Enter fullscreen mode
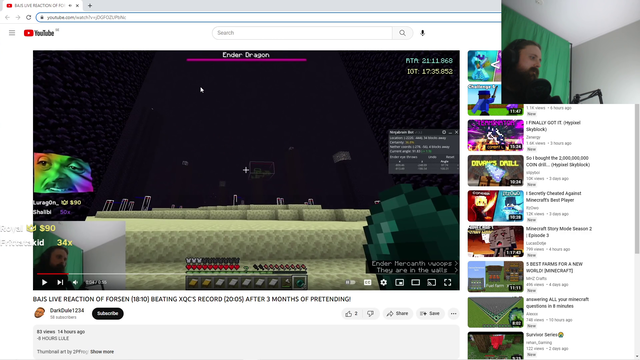Screen dimensions: 640x360 click(x=448, y=282)
